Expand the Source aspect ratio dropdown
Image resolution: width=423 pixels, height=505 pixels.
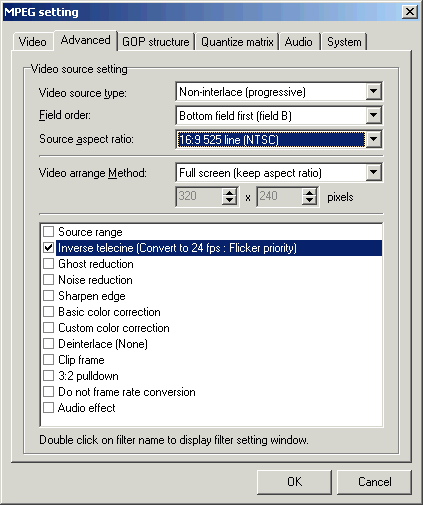pos(374,139)
